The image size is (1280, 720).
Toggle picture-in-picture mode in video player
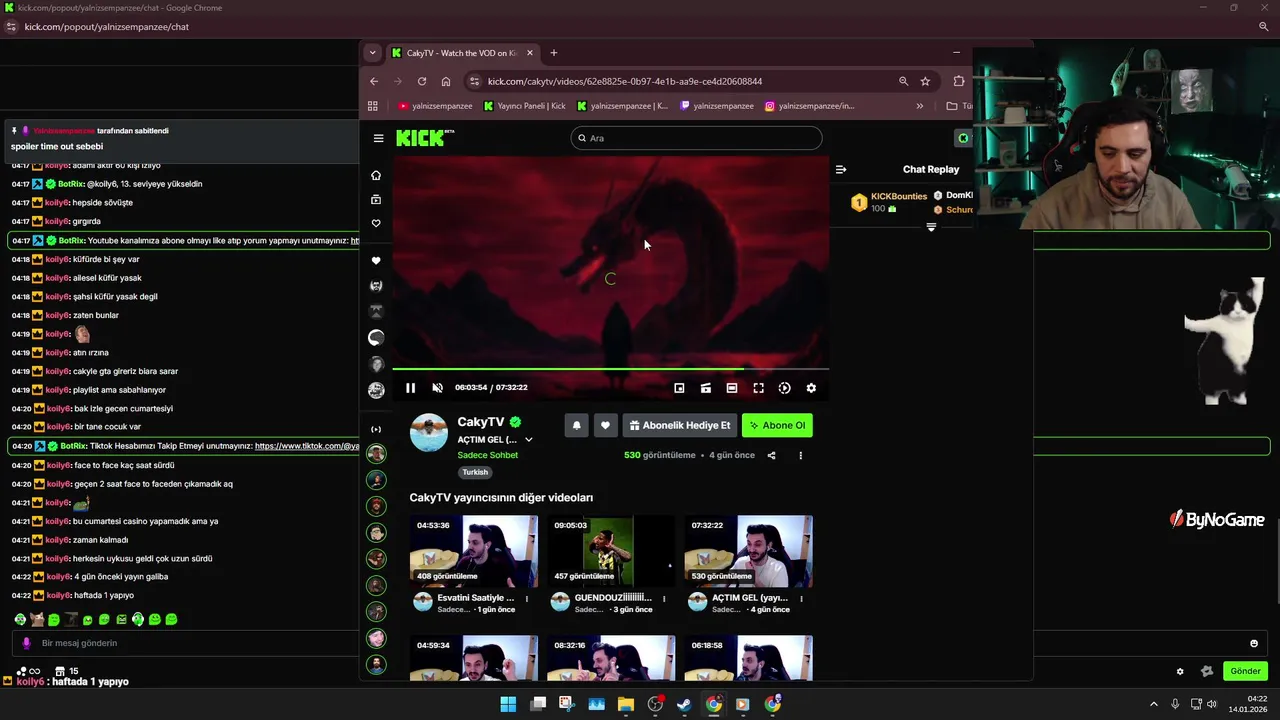pyautogui.click(x=679, y=388)
